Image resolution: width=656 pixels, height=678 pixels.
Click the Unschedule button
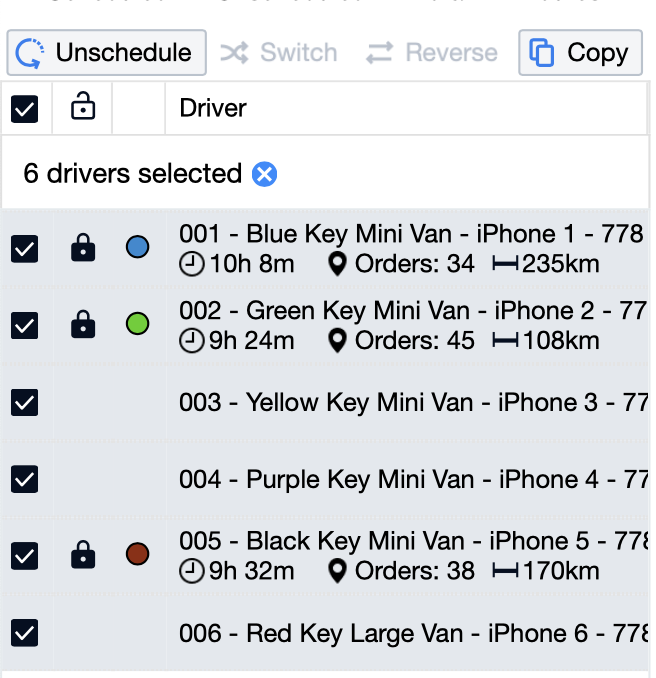[x=106, y=53]
